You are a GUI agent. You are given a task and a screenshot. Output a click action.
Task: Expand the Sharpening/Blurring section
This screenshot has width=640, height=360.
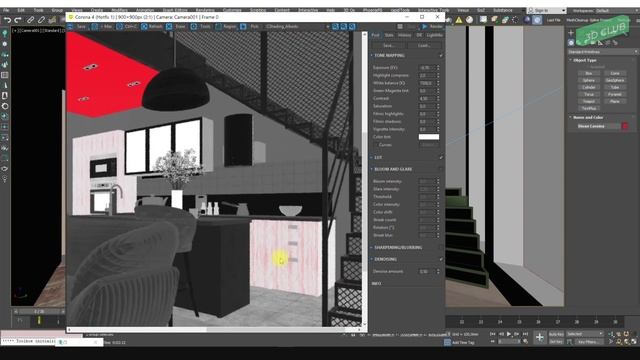click(371, 247)
